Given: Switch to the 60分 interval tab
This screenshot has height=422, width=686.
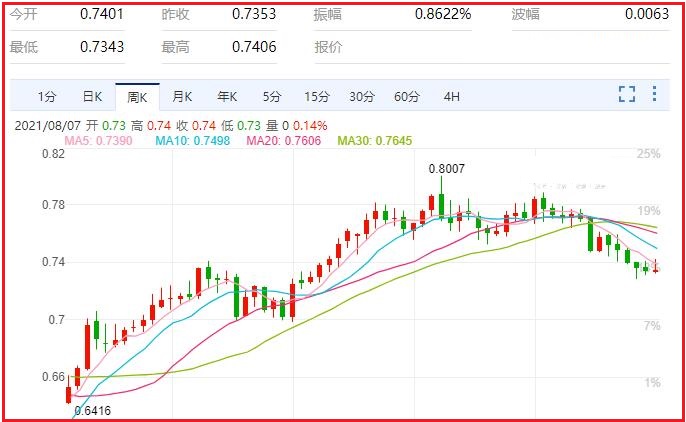Looking at the screenshot, I should click(x=407, y=96).
